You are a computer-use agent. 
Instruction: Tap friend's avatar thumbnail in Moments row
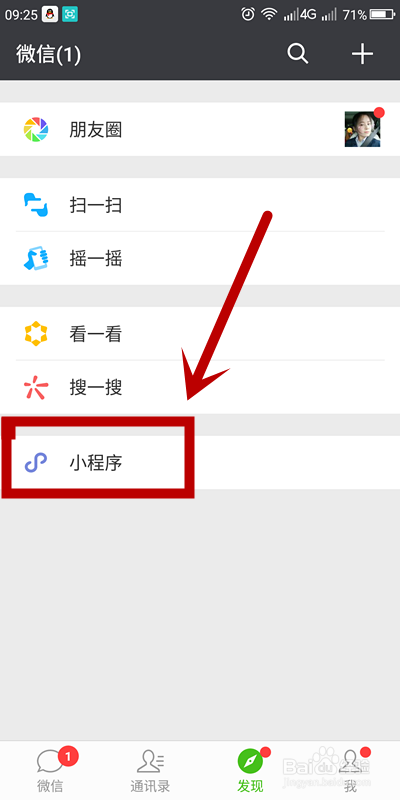tap(362, 130)
